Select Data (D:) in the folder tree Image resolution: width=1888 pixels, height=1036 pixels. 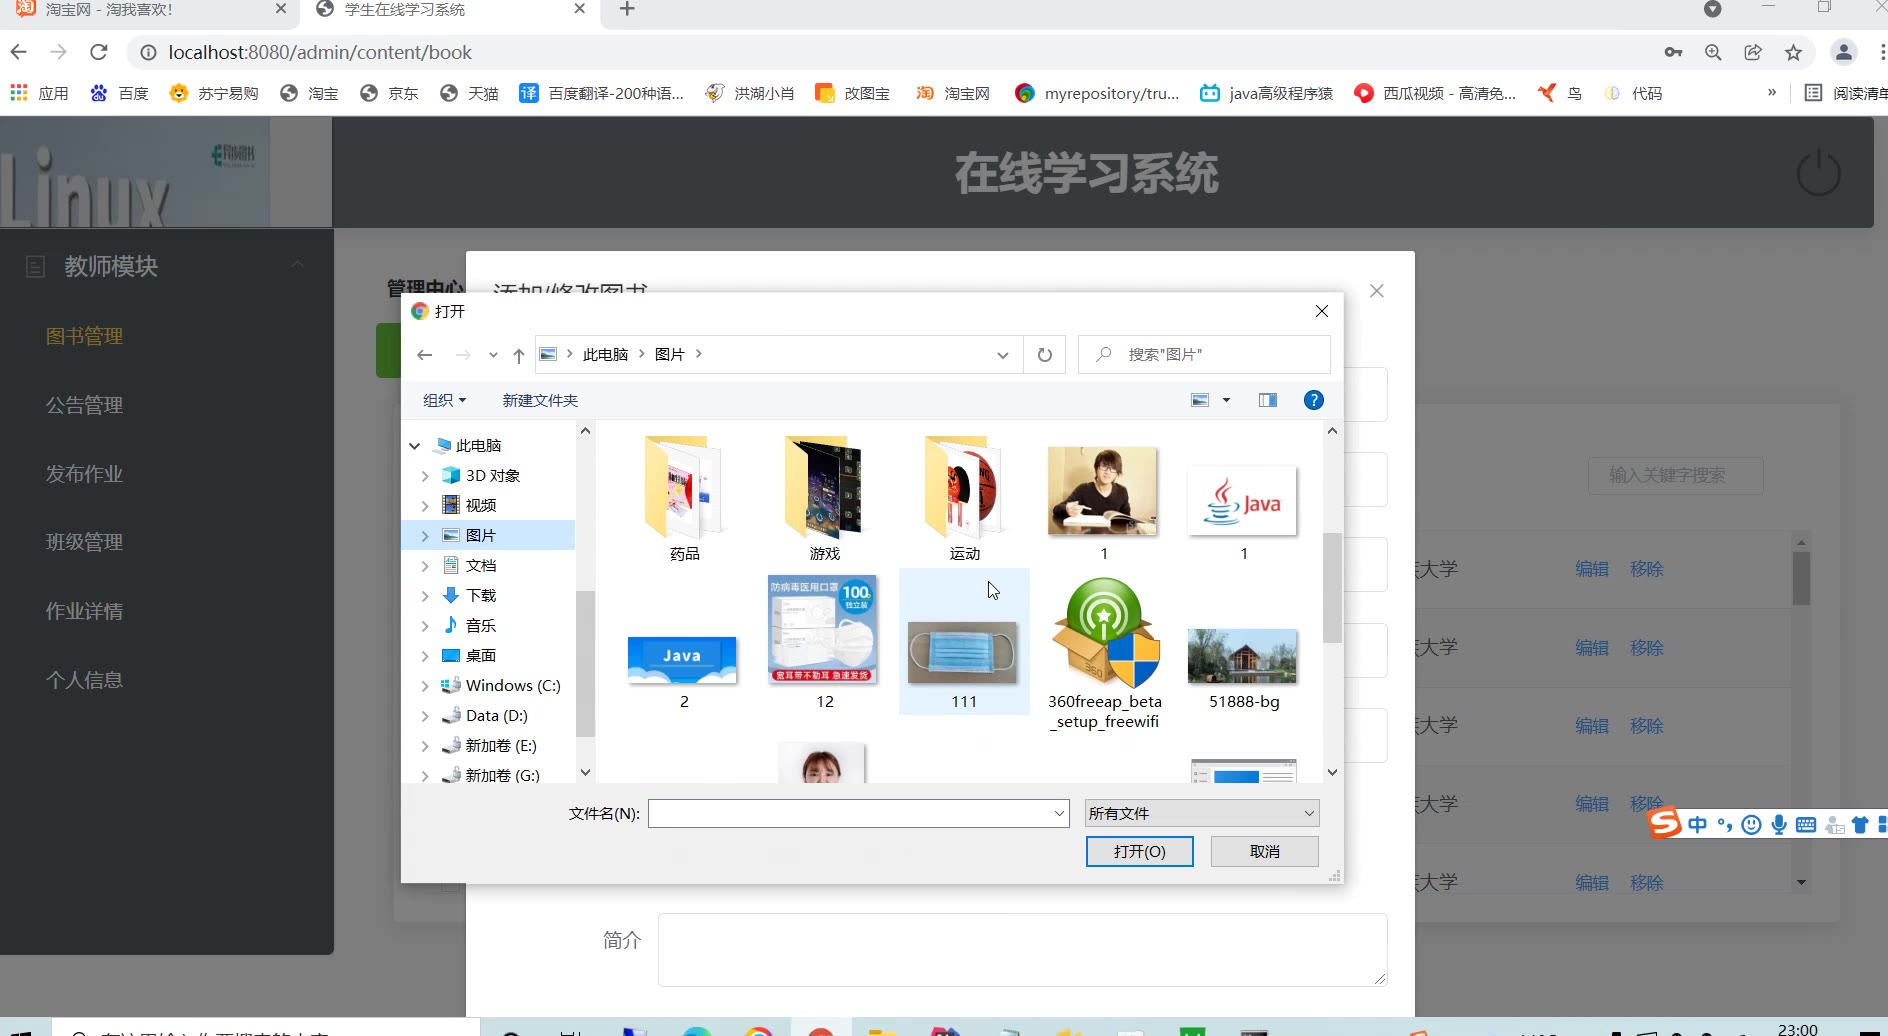496,716
